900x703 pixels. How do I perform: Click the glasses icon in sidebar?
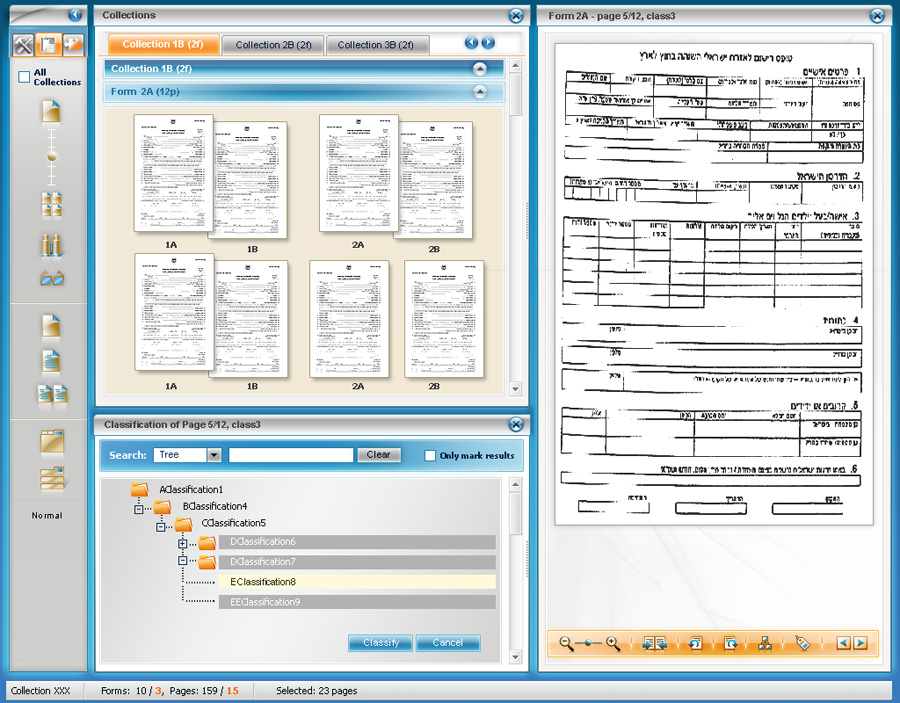pyautogui.click(x=52, y=279)
